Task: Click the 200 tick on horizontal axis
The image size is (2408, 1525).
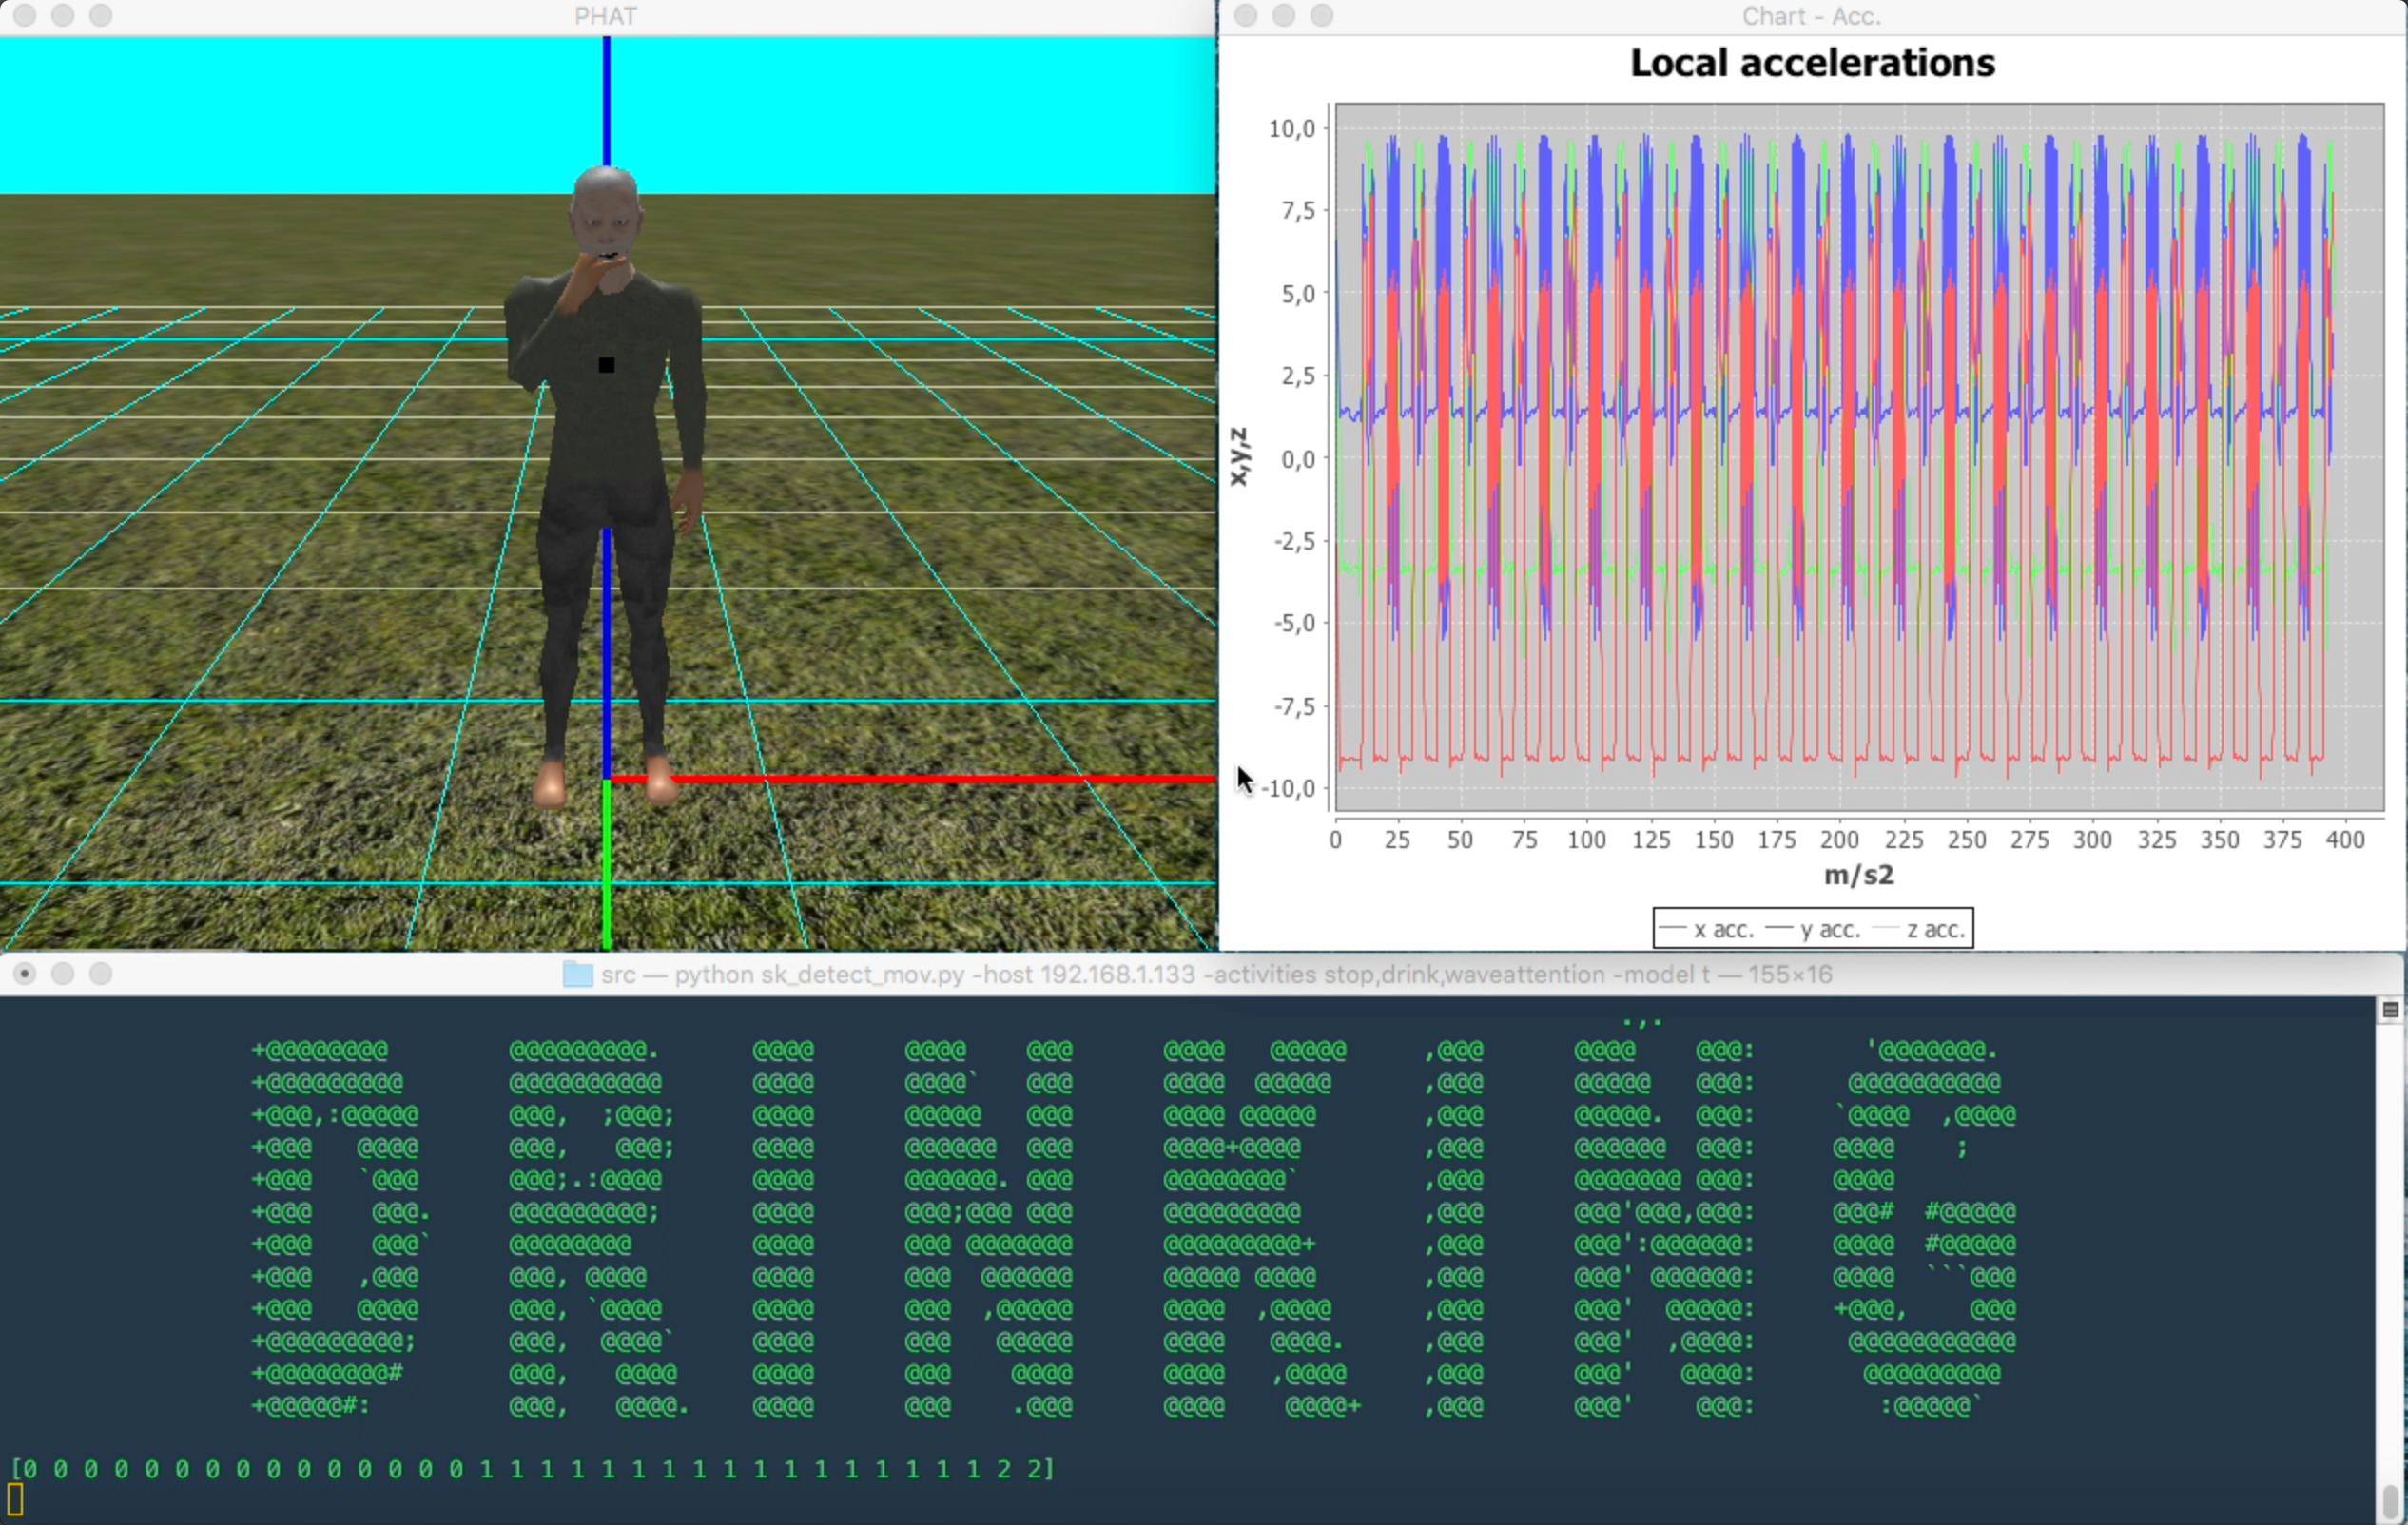Action: [x=1839, y=840]
